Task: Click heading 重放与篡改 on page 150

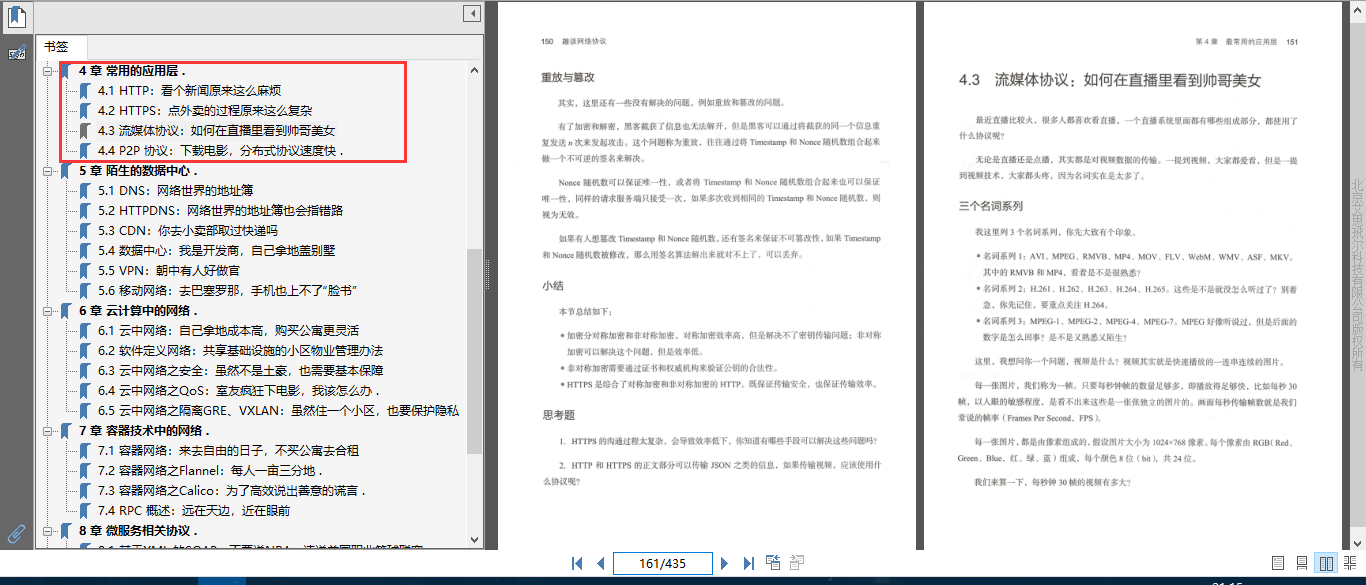Action: 568,77
